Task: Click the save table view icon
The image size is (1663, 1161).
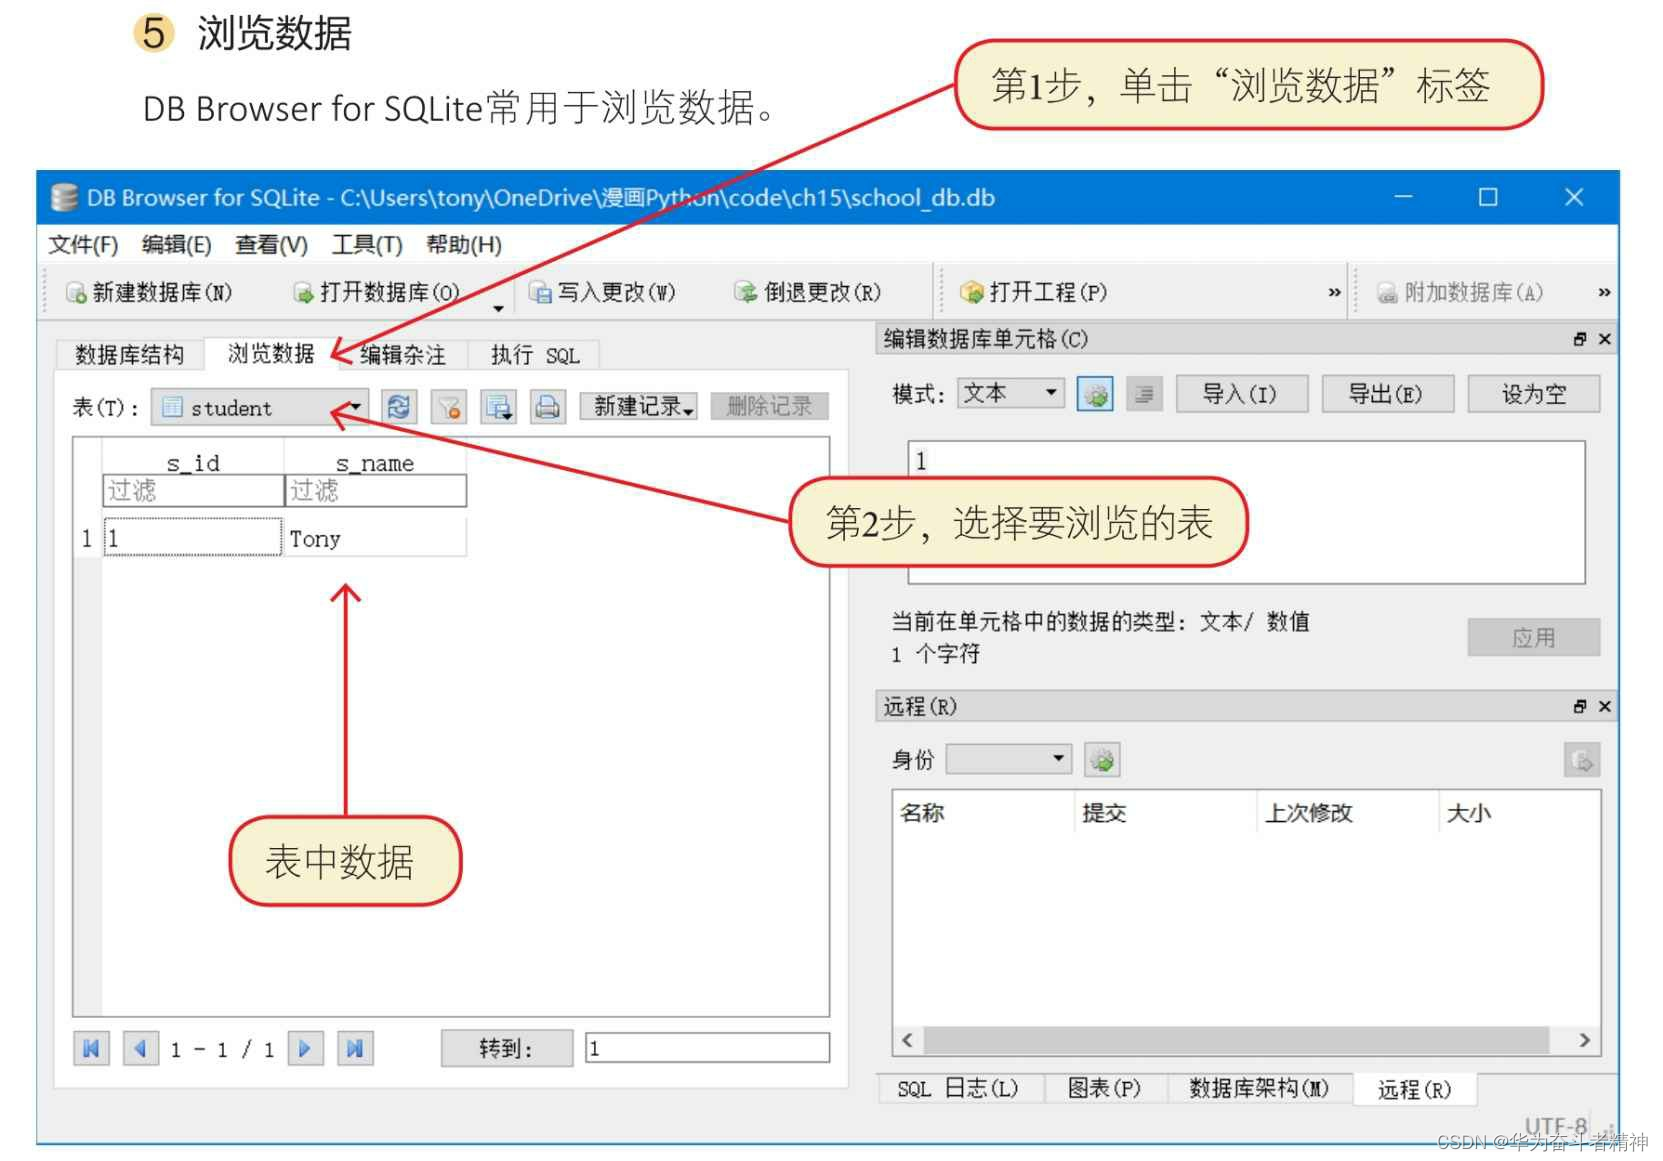Action: coord(498,406)
